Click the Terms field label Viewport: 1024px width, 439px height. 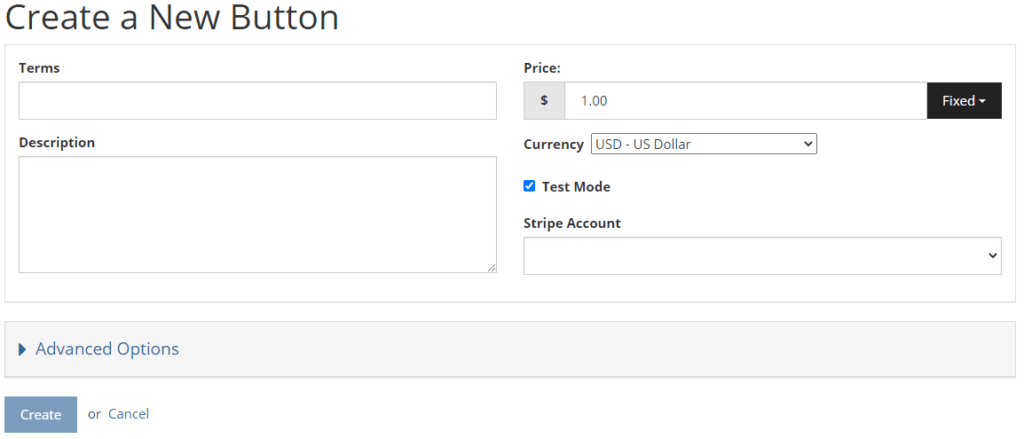pyautogui.click(x=39, y=68)
